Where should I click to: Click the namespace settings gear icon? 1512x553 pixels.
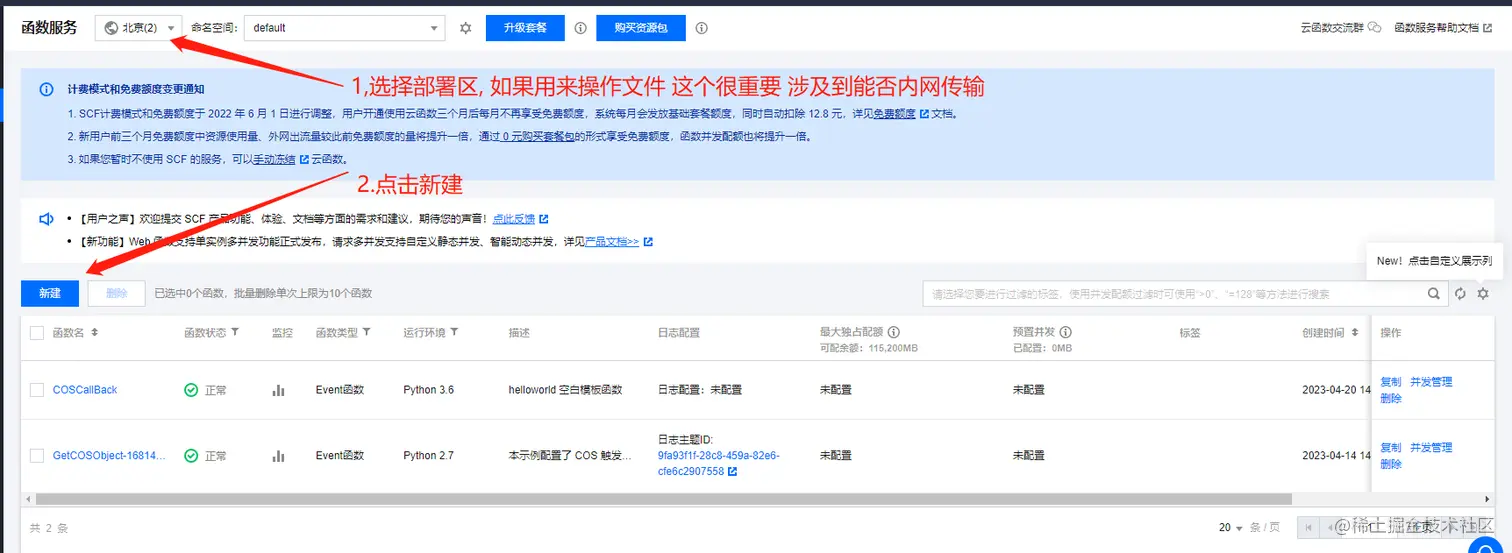coord(465,28)
